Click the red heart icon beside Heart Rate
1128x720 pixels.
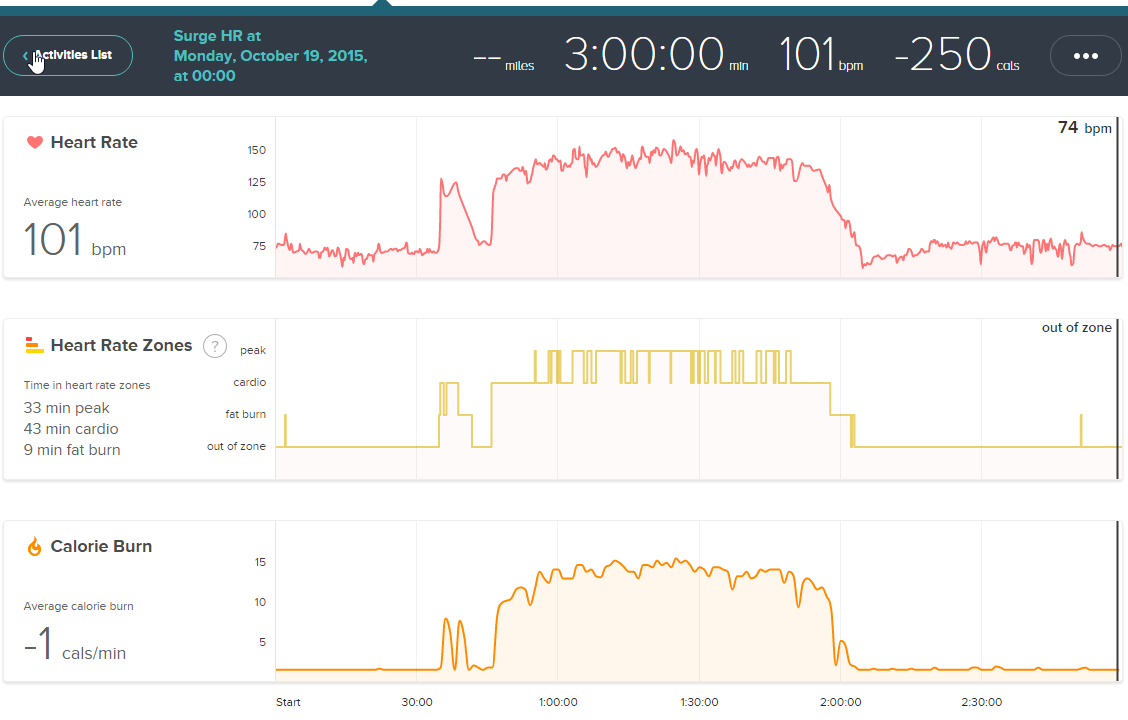(x=35, y=142)
